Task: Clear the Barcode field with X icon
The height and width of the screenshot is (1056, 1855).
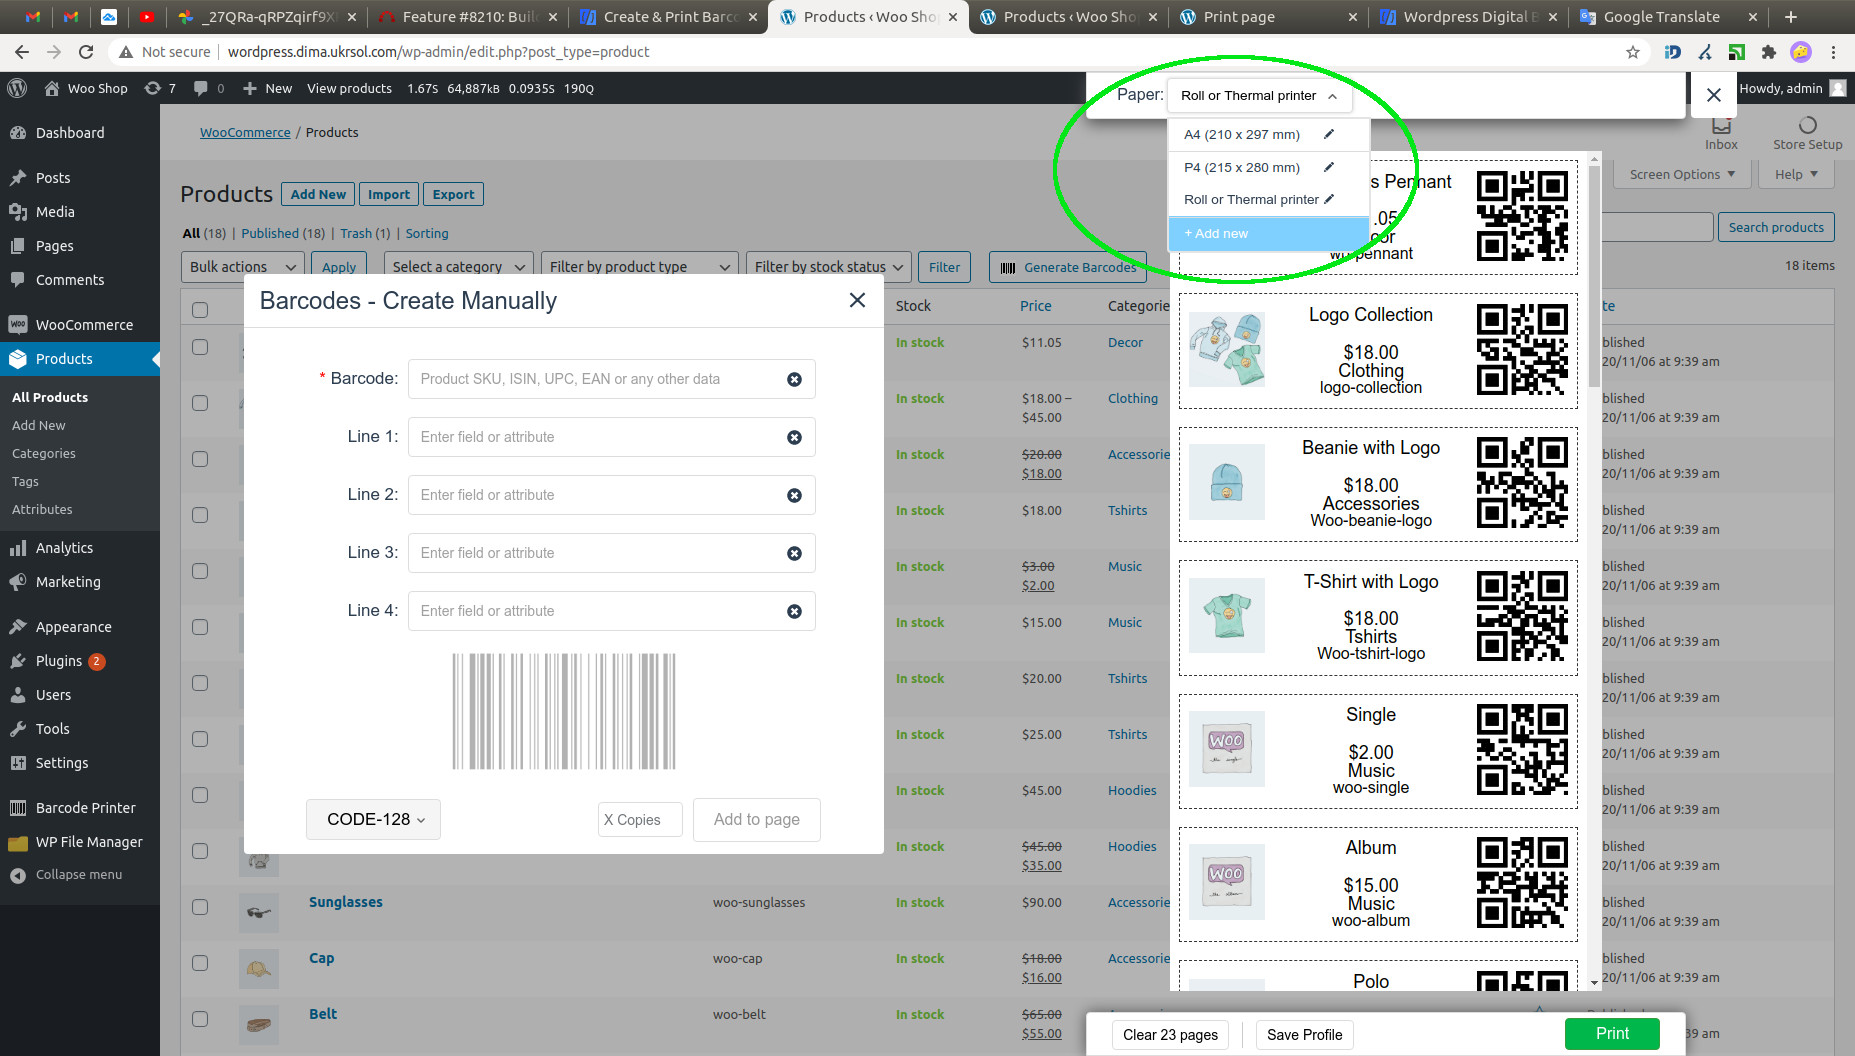Action: tap(794, 379)
